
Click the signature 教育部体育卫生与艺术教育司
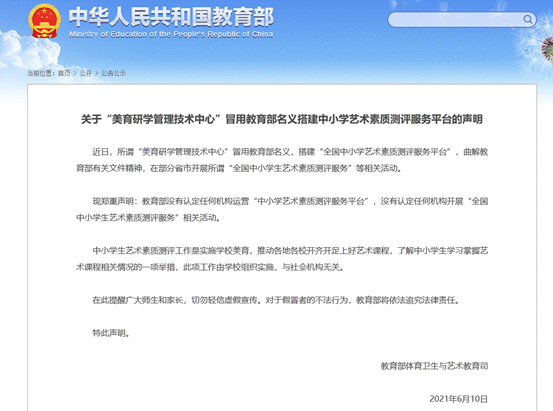click(x=434, y=366)
